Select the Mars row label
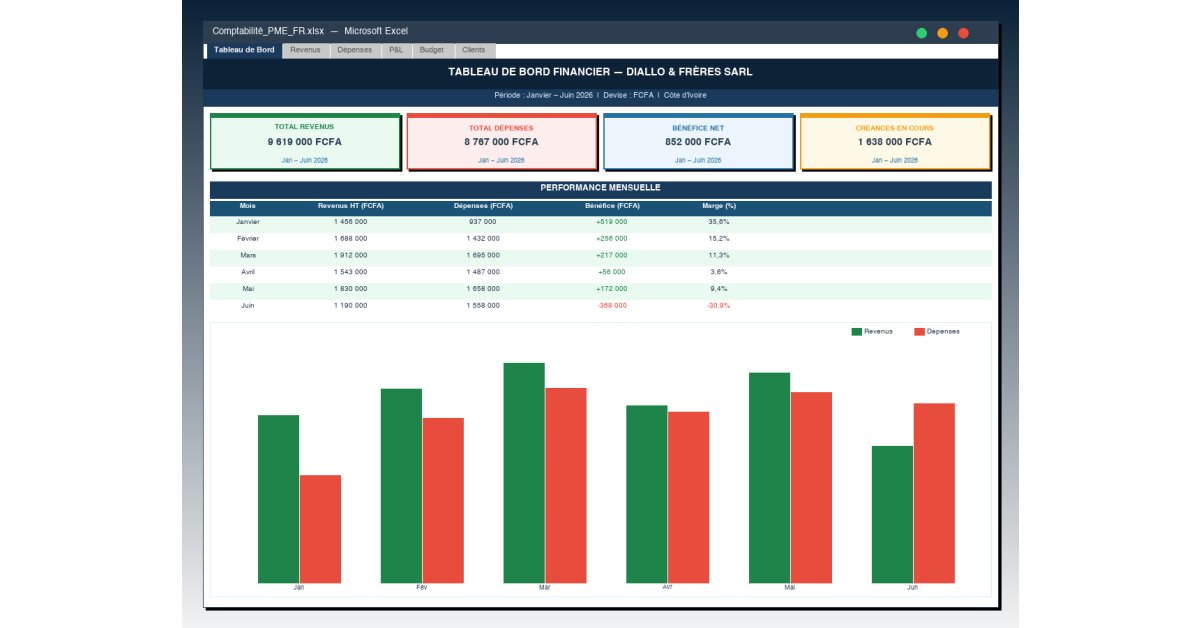1200x628 pixels. pyautogui.click(x=248, y=255)
